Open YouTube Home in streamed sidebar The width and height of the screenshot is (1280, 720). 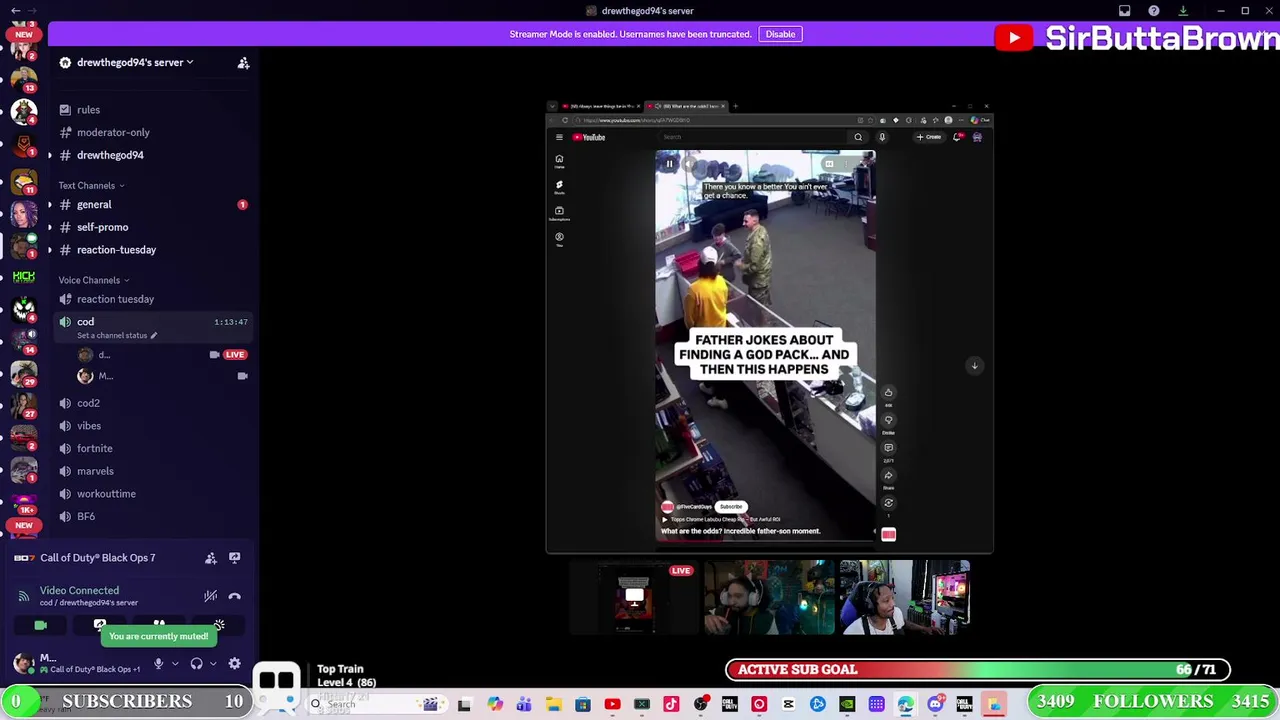coord(559,161)
